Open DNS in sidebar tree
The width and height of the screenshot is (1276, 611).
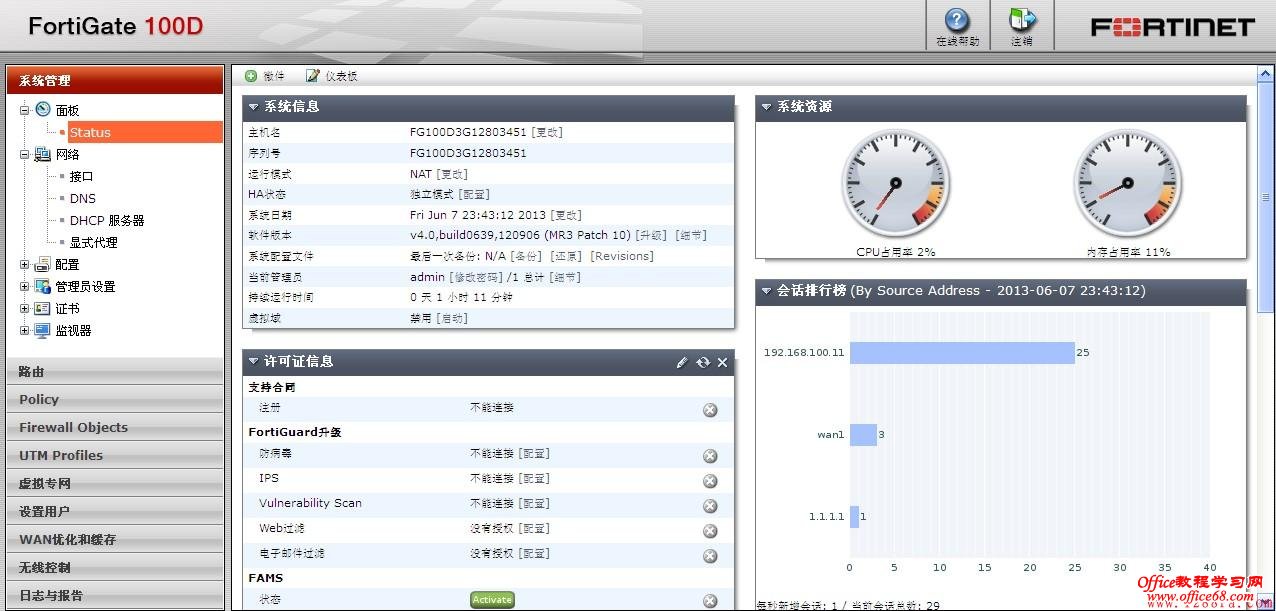point(82,198)
